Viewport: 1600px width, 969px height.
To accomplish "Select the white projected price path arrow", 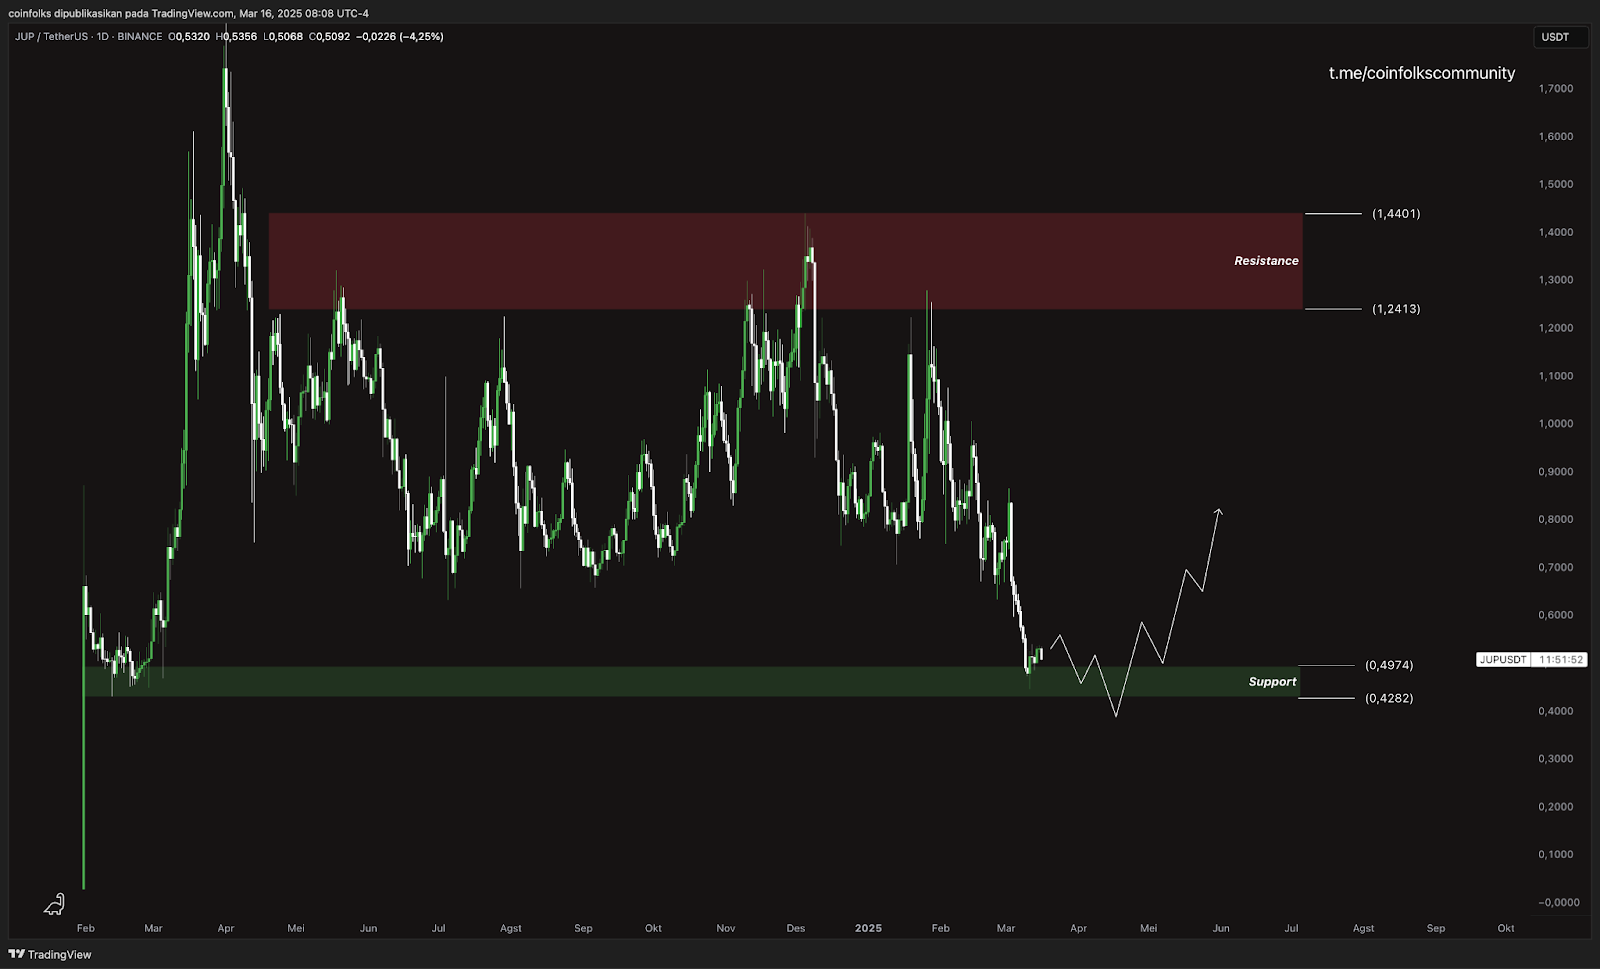I will tap(1136, 613).
